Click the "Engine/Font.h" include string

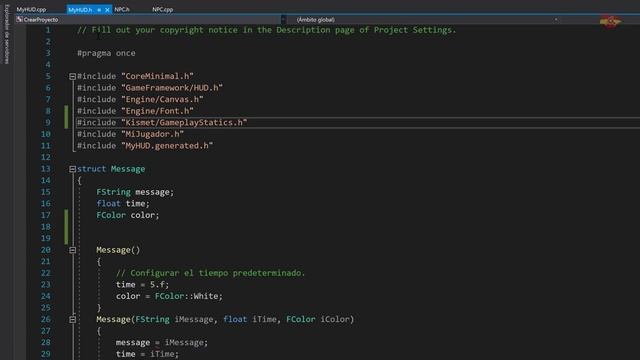(158, 111)
